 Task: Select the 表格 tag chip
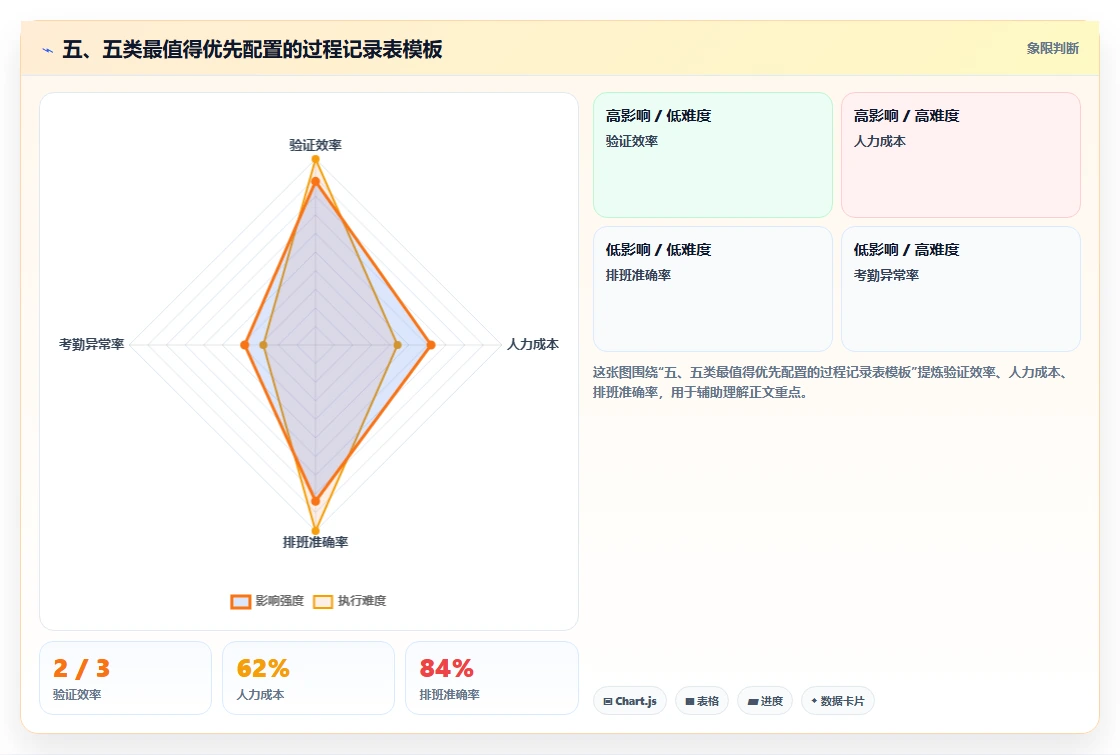[x=701, y=701]
